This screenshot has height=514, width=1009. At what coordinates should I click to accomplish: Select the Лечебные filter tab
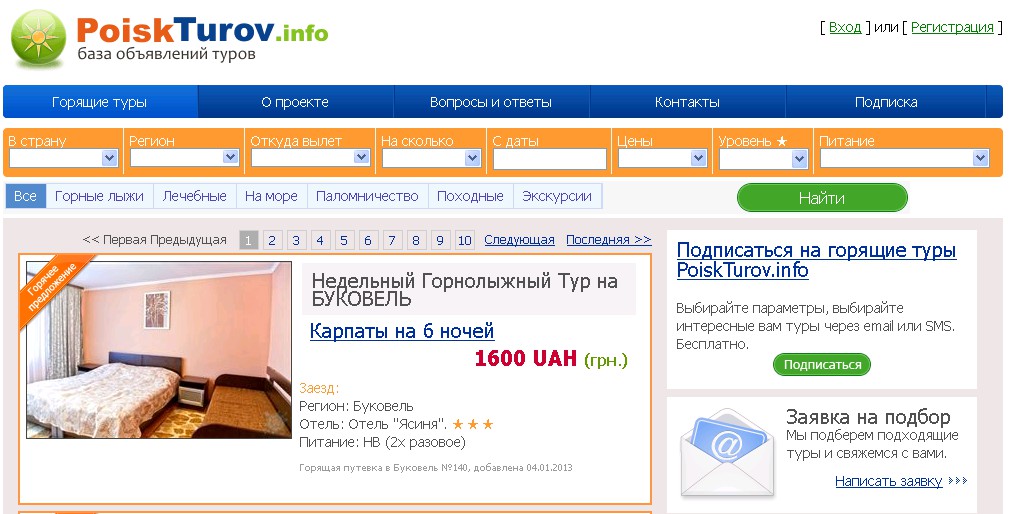point(194,196)
